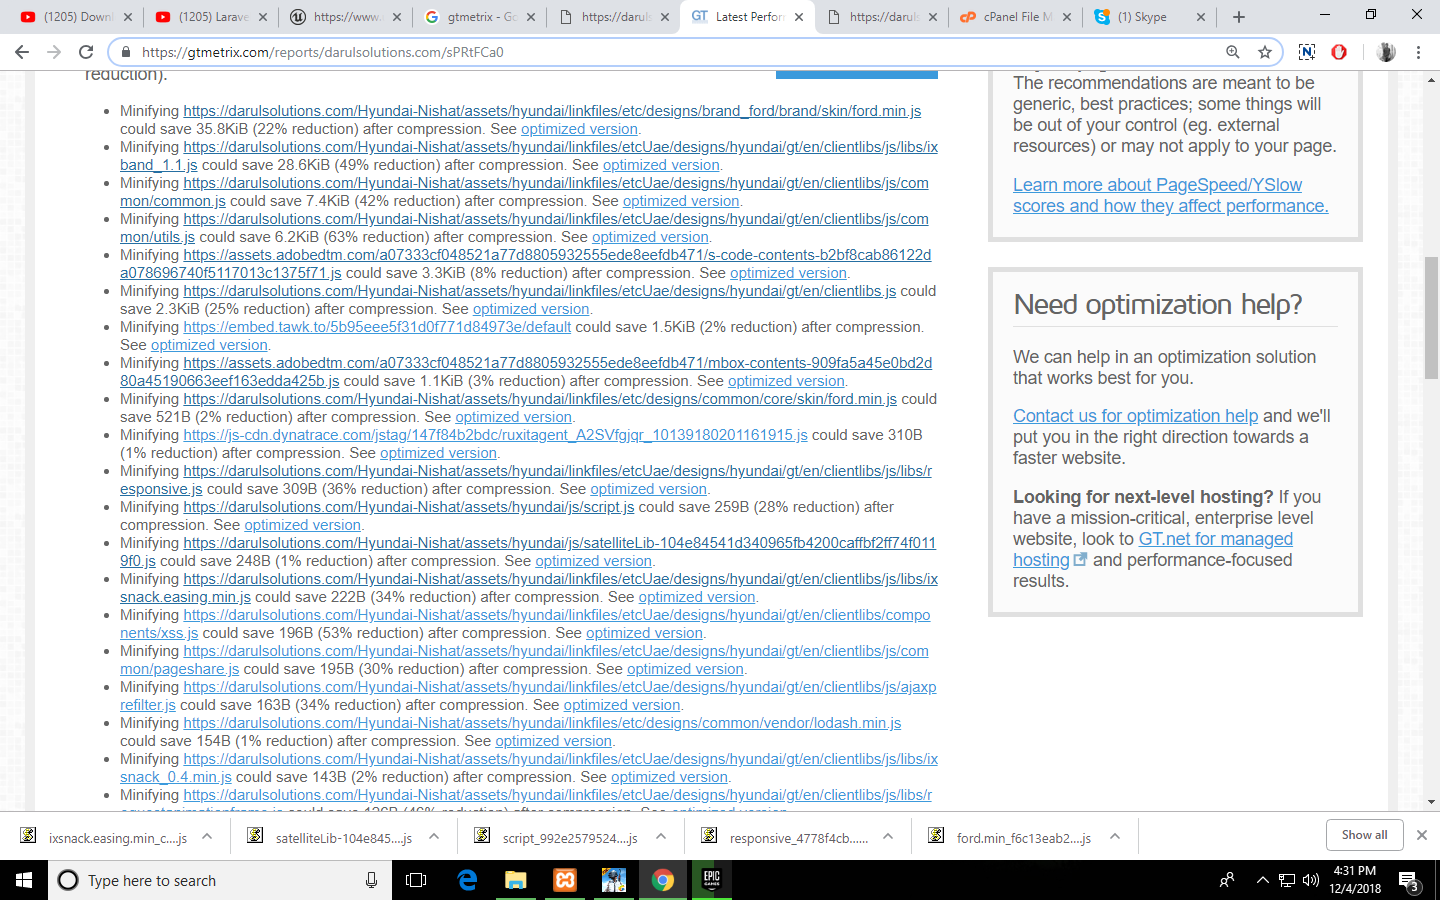This screenshot has width=1440, height=900.
Task: Open "Learn more about PageSpeed/YSlow" link
Action: 1170,195
